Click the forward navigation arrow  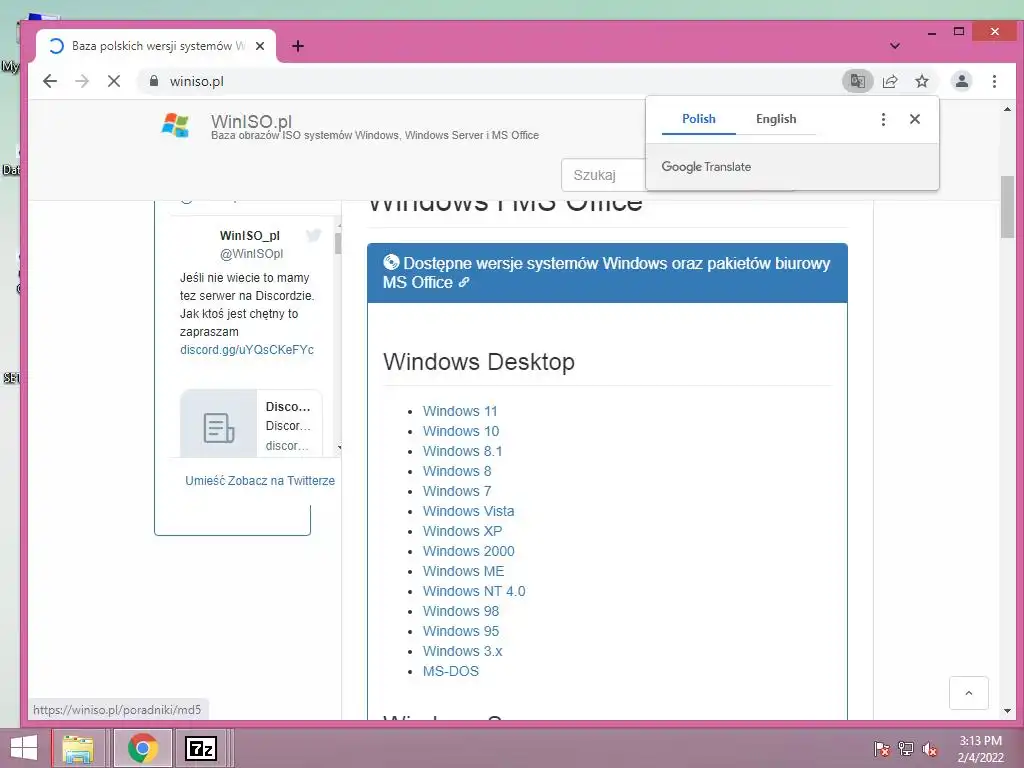(82, 81)
